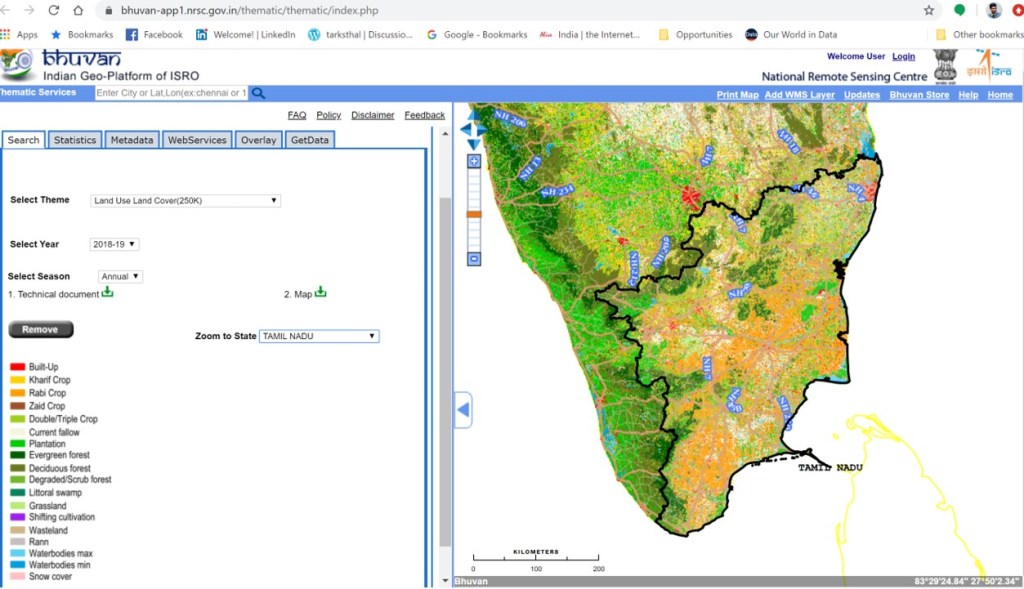
Task: Download the Technical document via green icon
Action: pos(108,293)
